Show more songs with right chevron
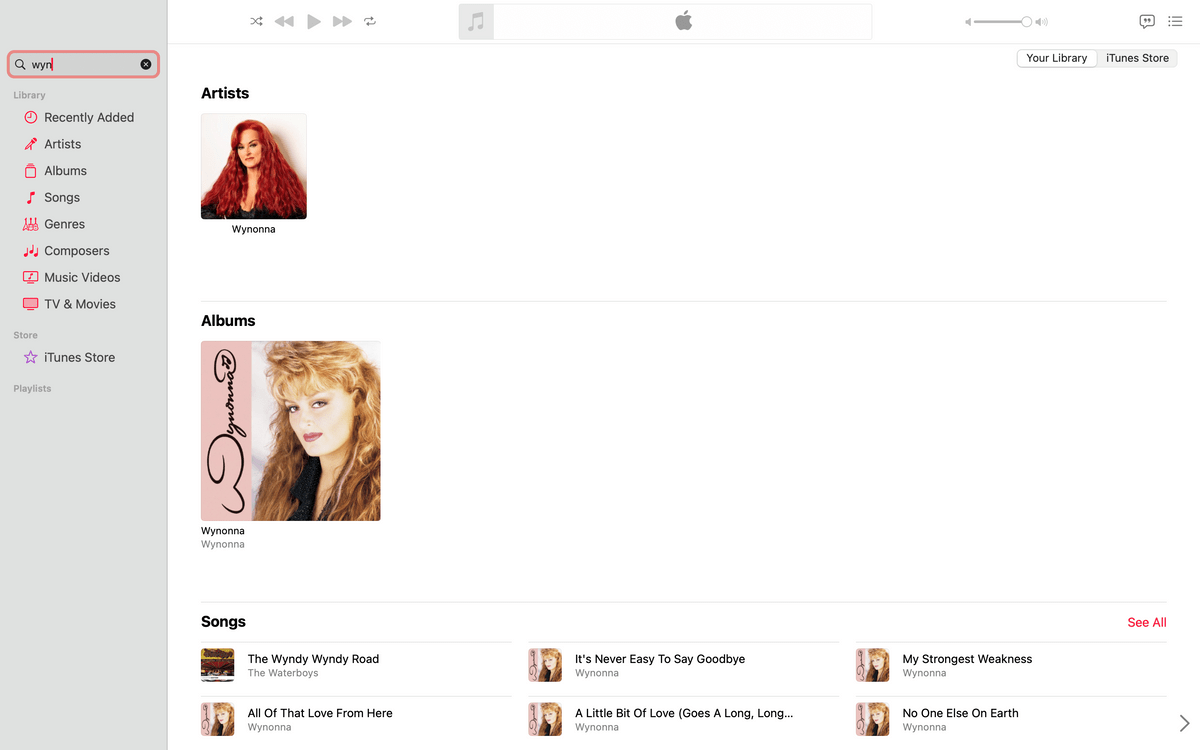 click(1184, 723)
